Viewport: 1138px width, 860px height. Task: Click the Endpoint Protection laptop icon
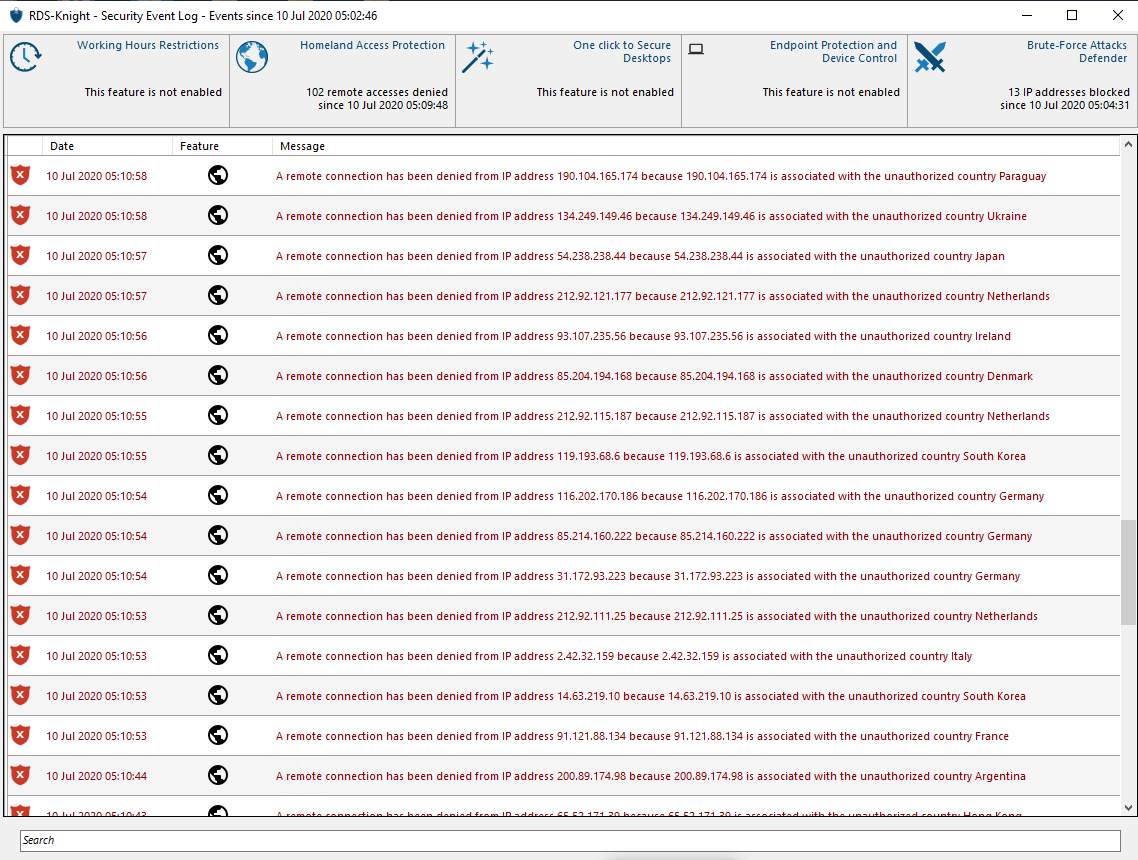point(696,49)
